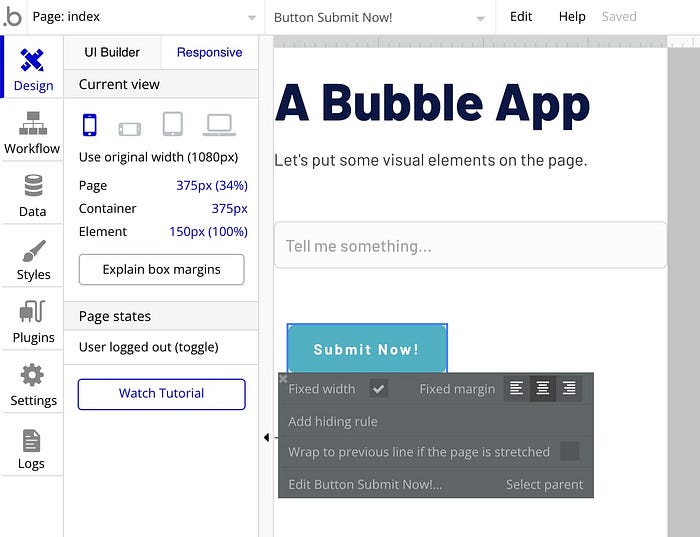Open the Workflow tab icon
Screen dimensions: 700x537
pyautogui.click(x=33, y=123)
